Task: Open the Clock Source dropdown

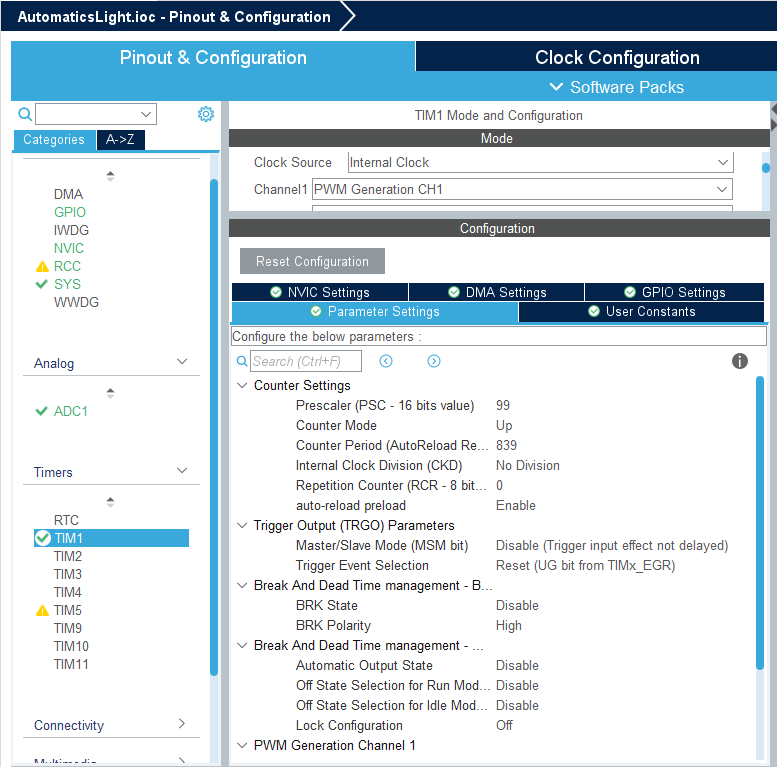Action: coord(540,162)
